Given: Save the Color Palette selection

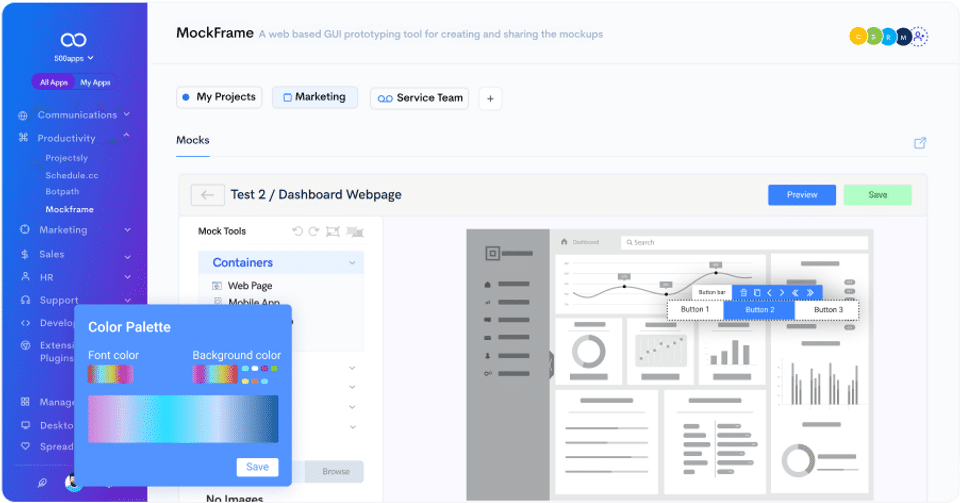Looking at the screenshot, I should [257, 467].
